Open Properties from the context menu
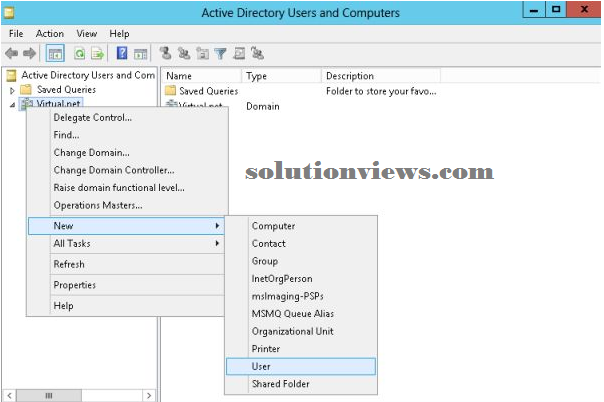Viewport: 604px width, 402px height. click(126, 285)
